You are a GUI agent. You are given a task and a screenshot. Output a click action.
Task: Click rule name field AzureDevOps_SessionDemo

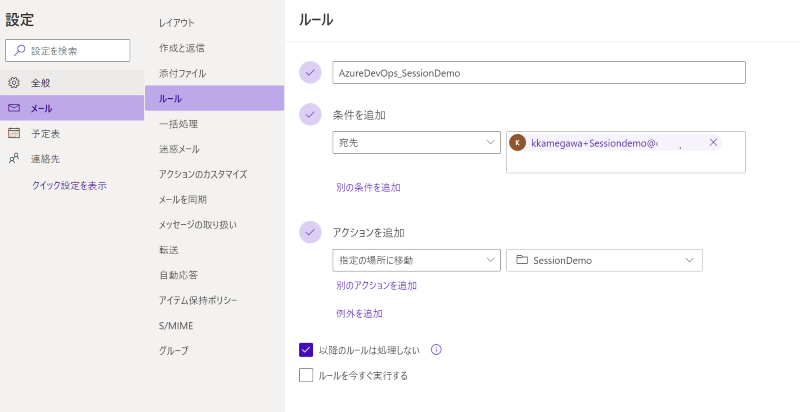tap(539, 72)
